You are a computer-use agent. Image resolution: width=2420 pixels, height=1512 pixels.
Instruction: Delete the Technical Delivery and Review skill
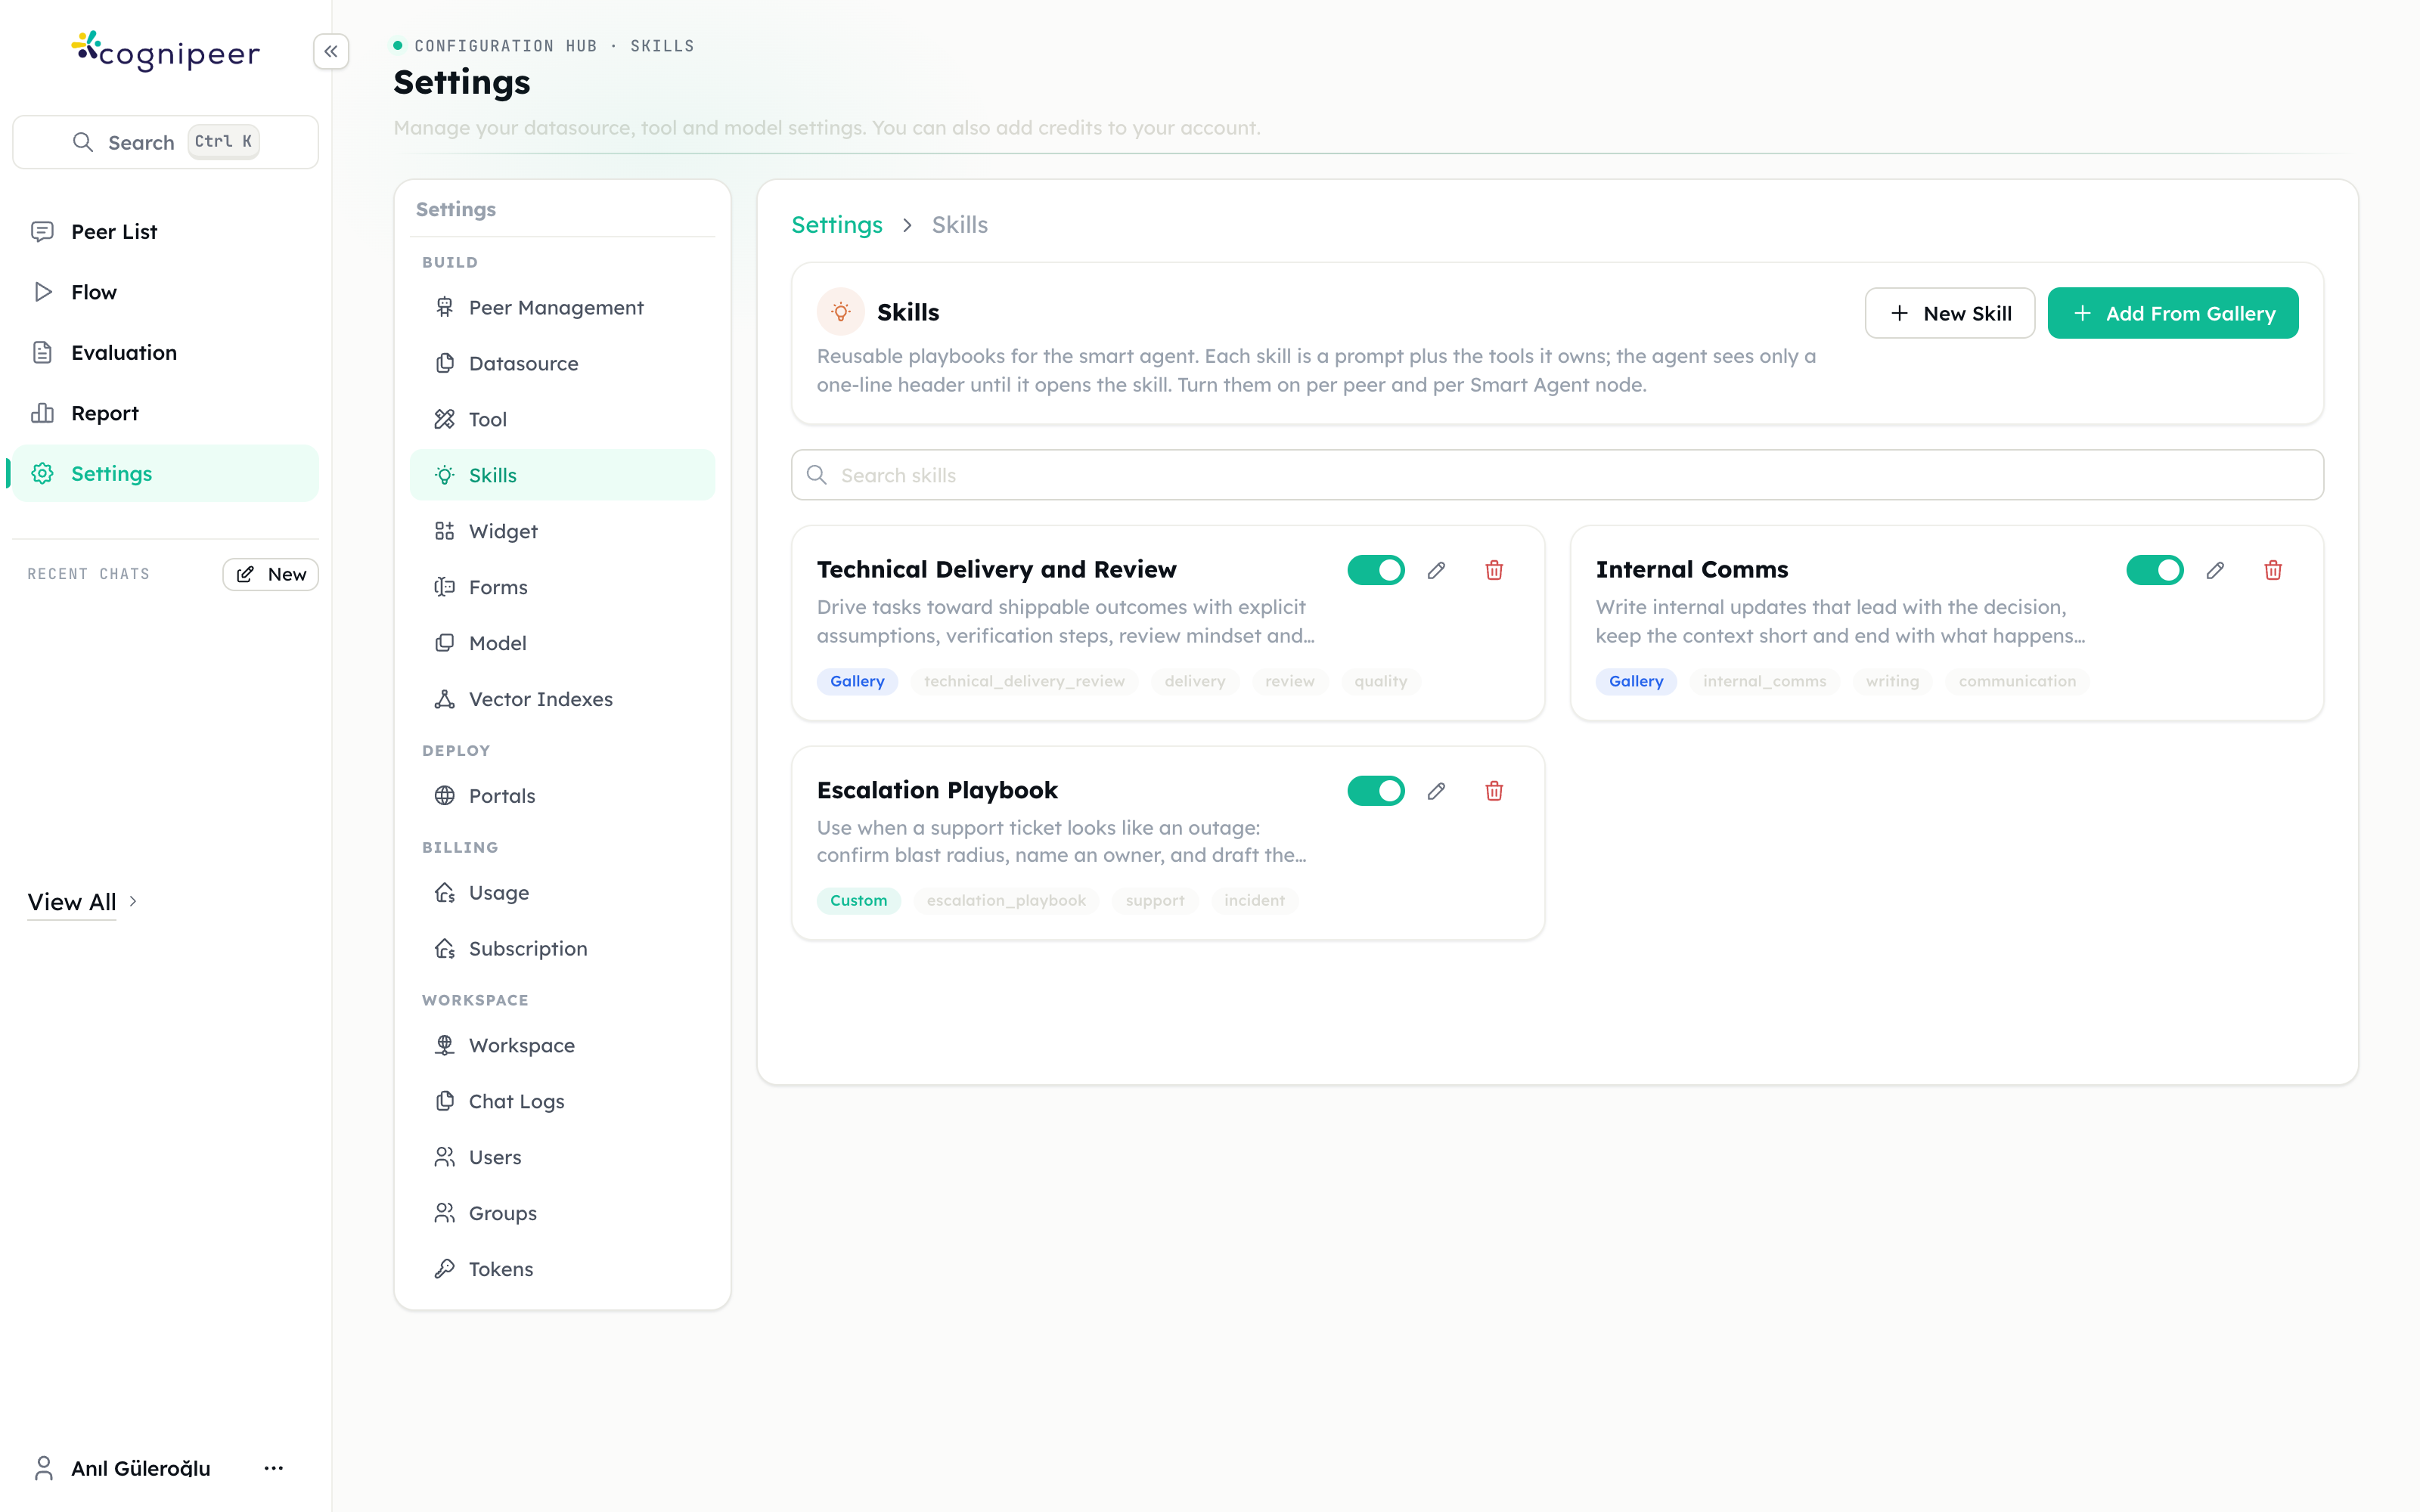[x=1494, y=570]
